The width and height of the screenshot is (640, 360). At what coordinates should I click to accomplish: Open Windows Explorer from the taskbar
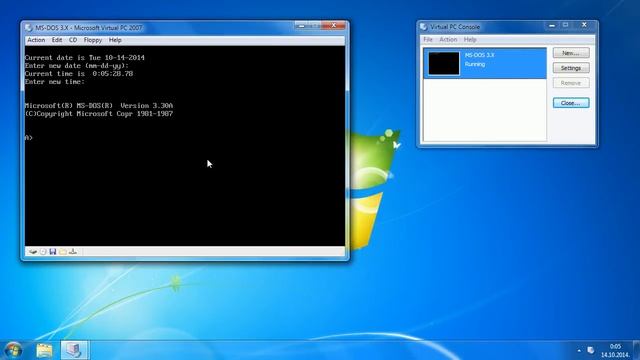coord(44,350)
